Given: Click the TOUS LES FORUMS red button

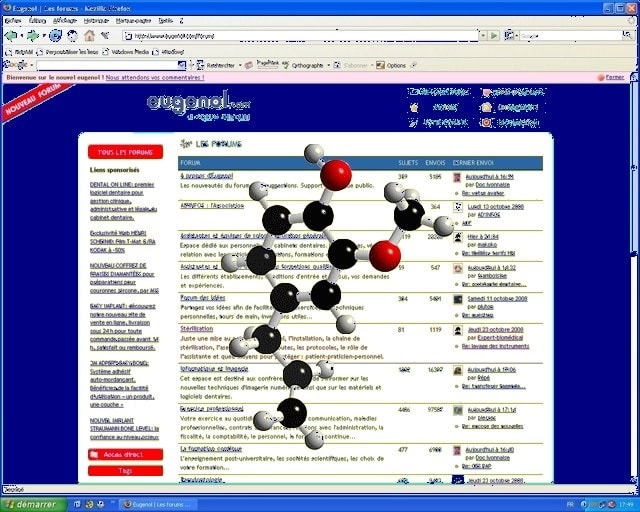Looking at the screenshot, I should [125, 152].
